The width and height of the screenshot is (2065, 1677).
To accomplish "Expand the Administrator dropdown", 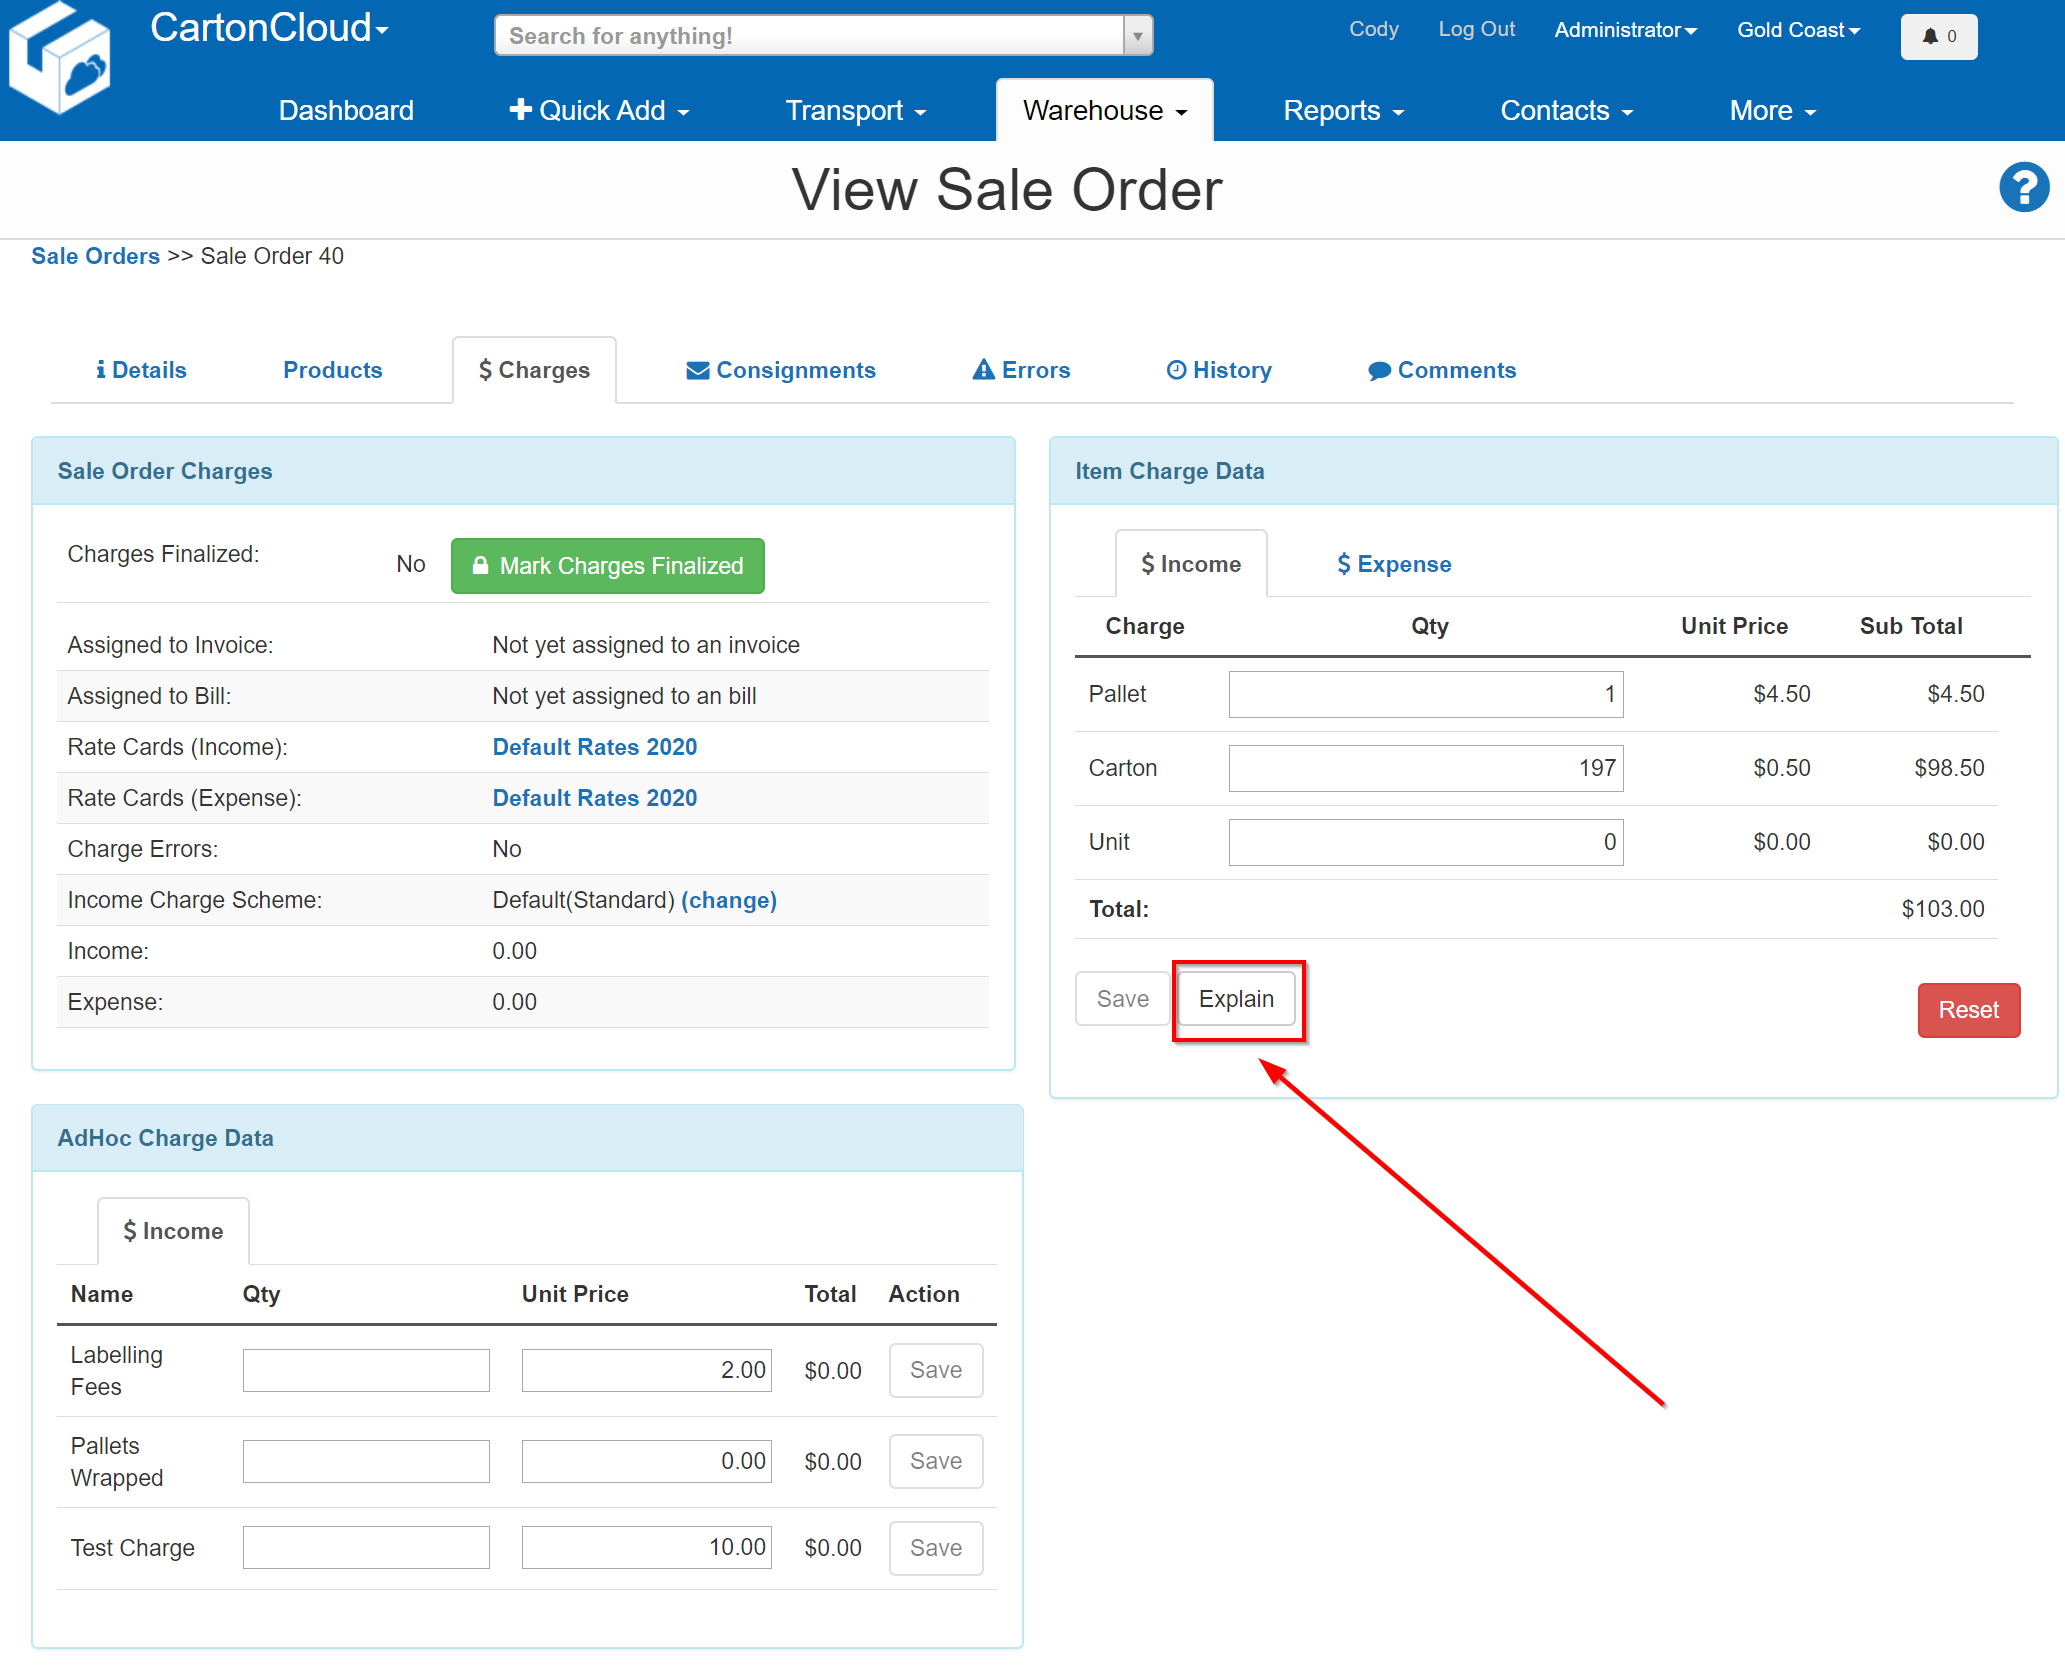I will (1624, 30).
